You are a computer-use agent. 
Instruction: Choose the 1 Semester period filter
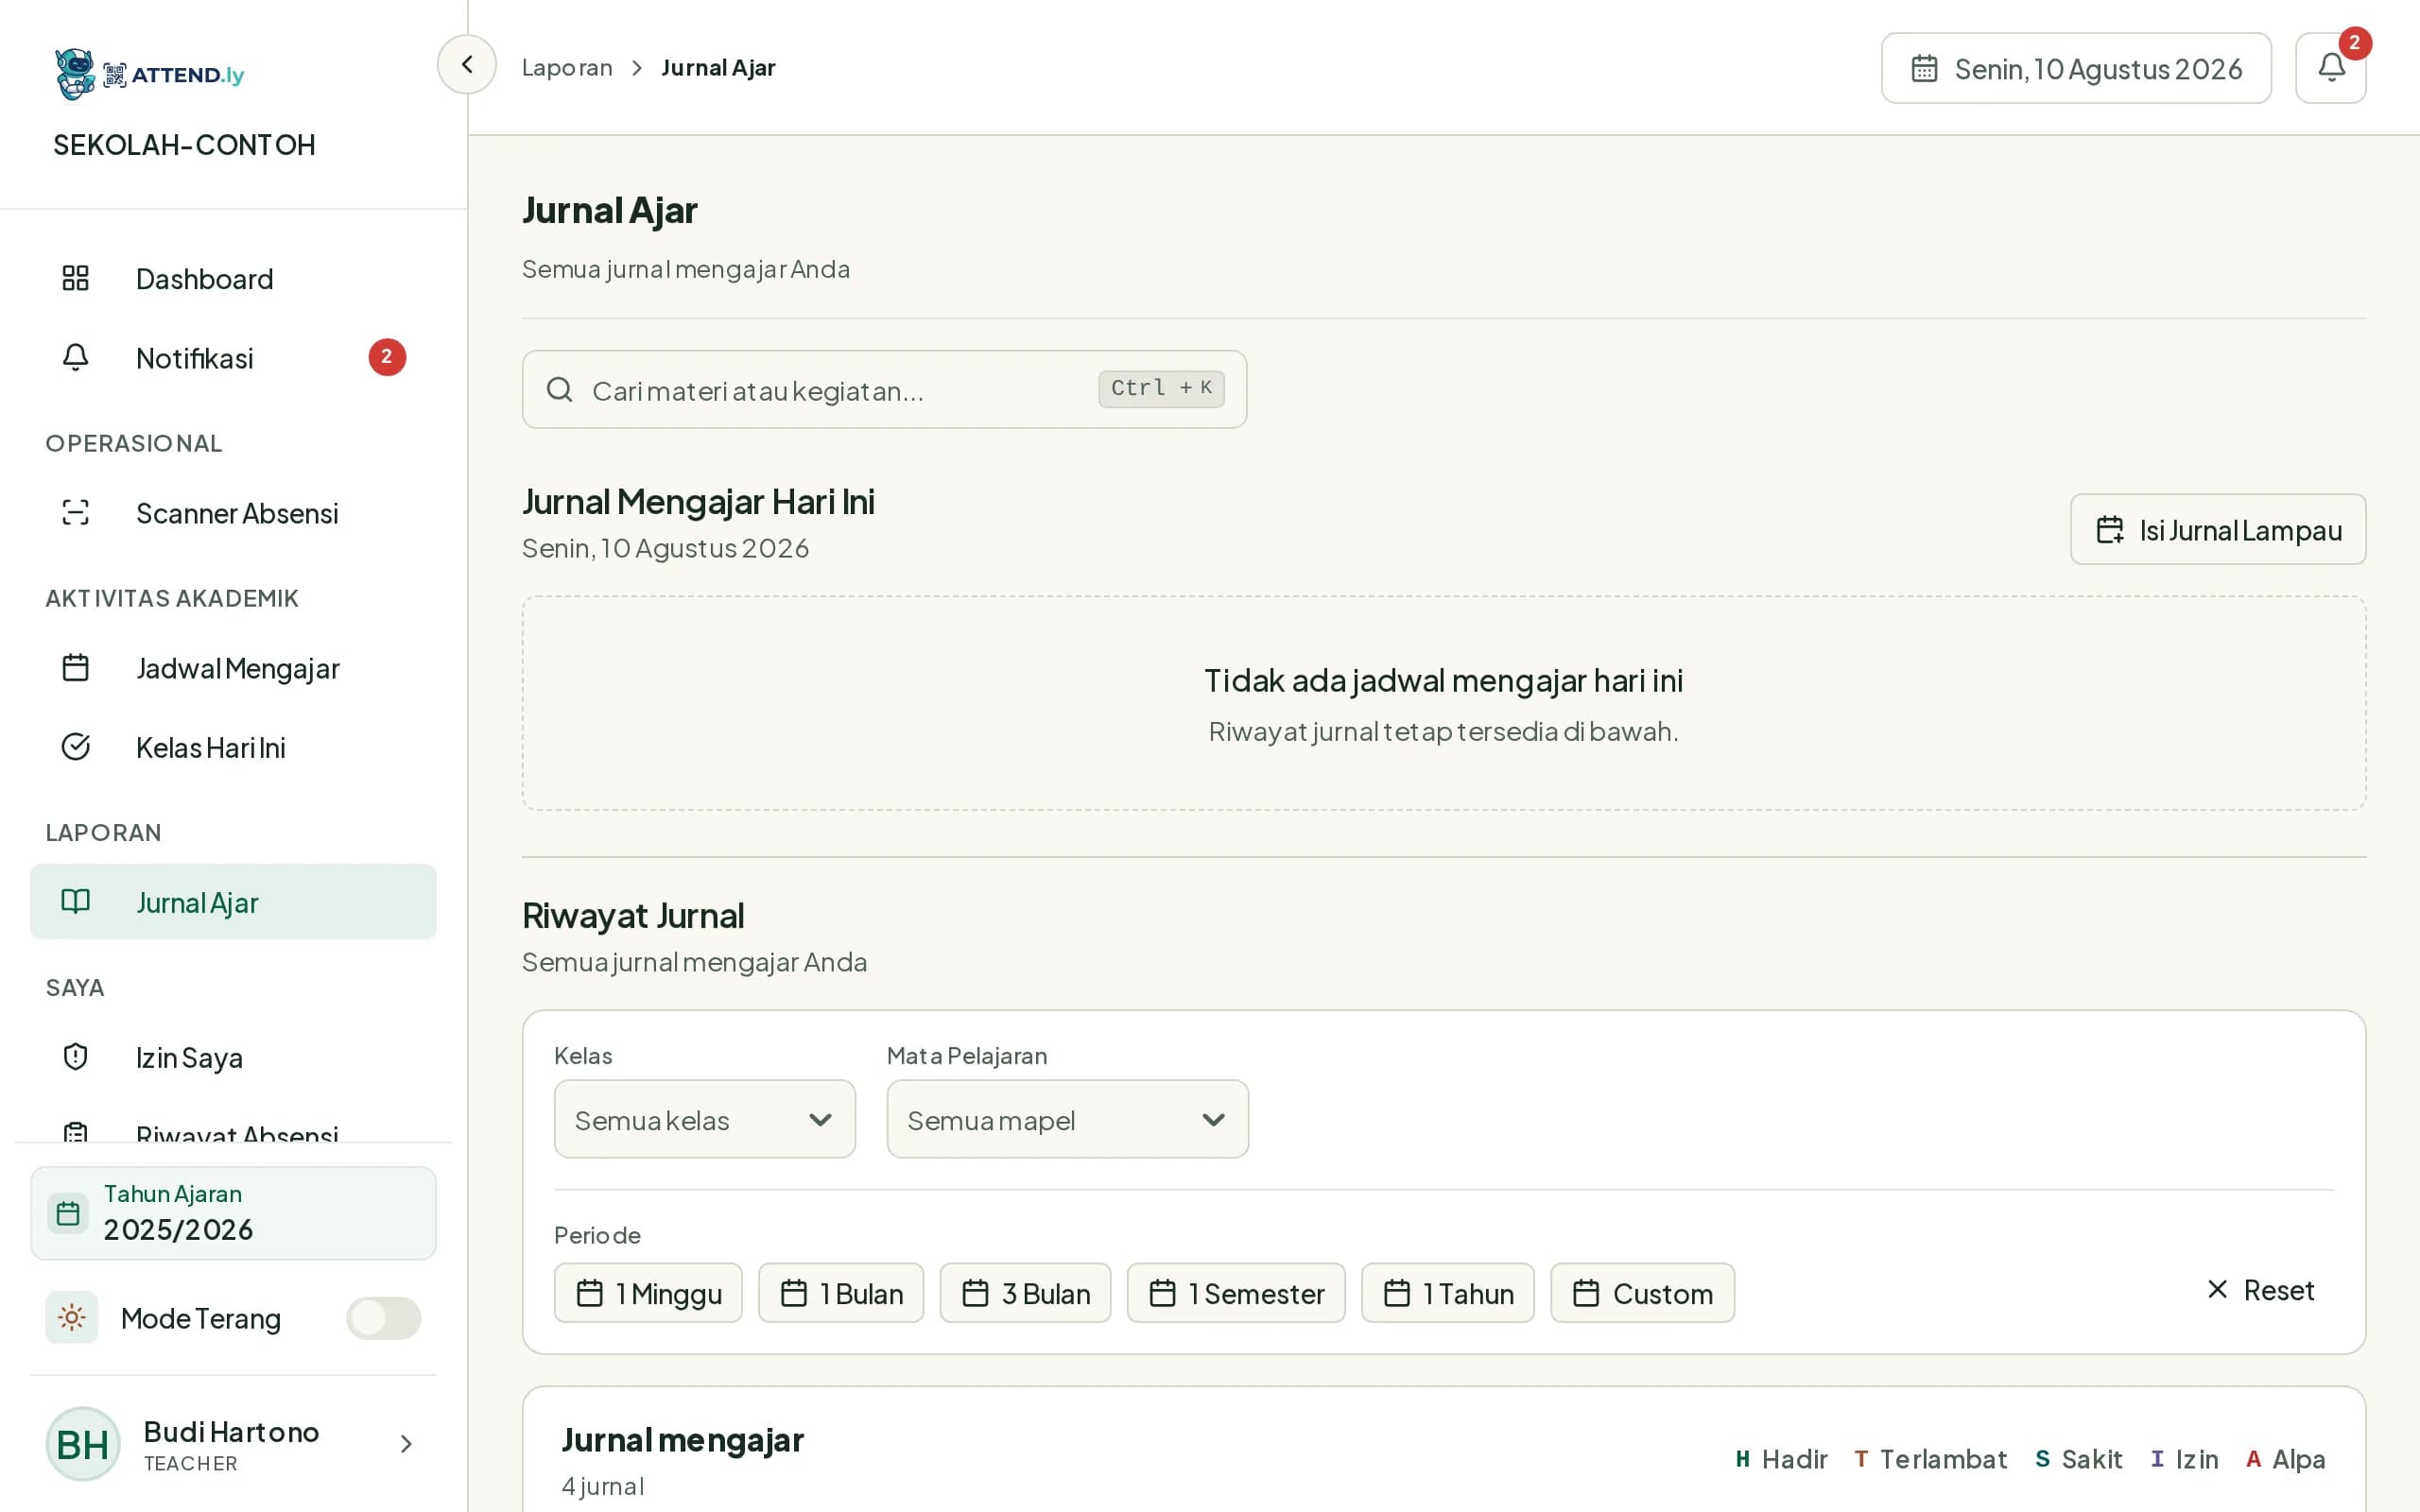(x=1235, y=1293)
